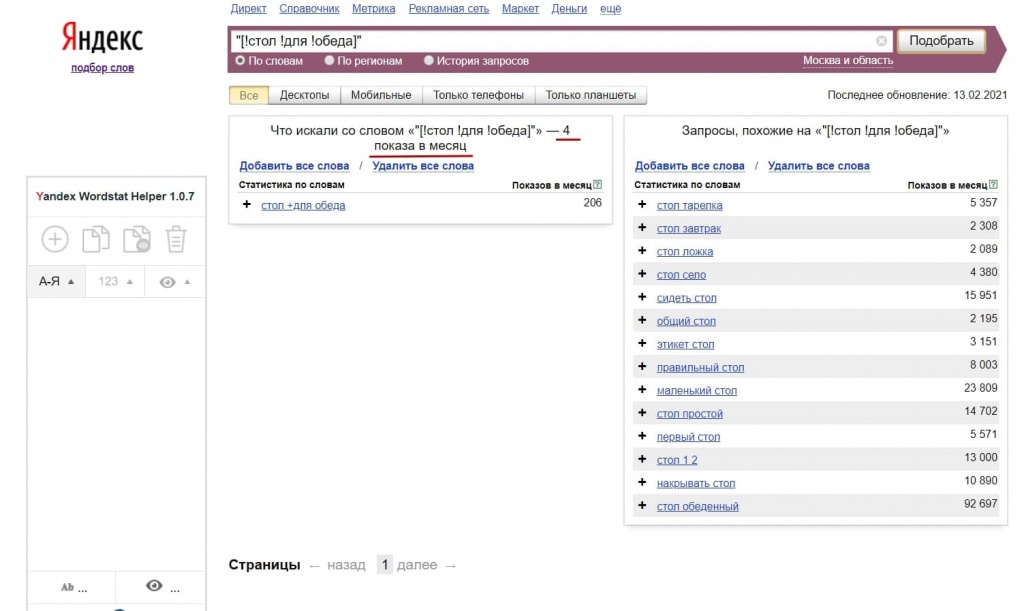Click inside the search query field

pos(550,41)
